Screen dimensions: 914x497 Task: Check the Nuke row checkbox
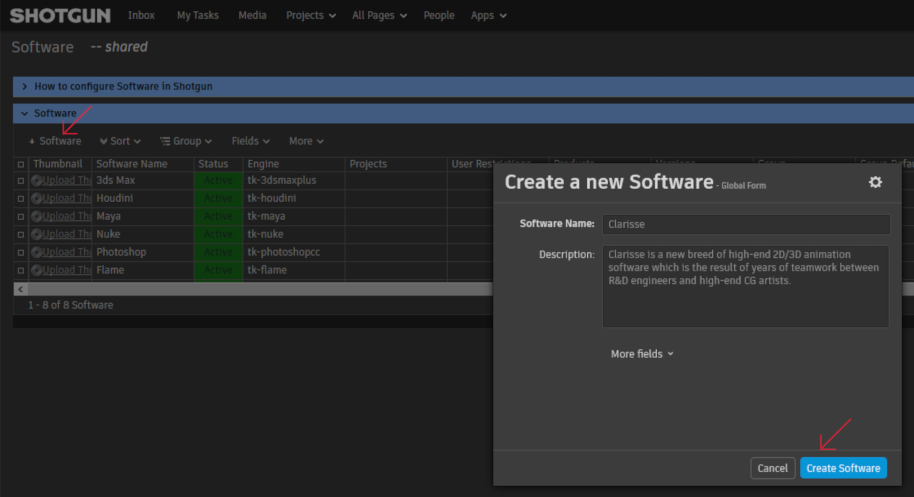click(x=21, y=234)
